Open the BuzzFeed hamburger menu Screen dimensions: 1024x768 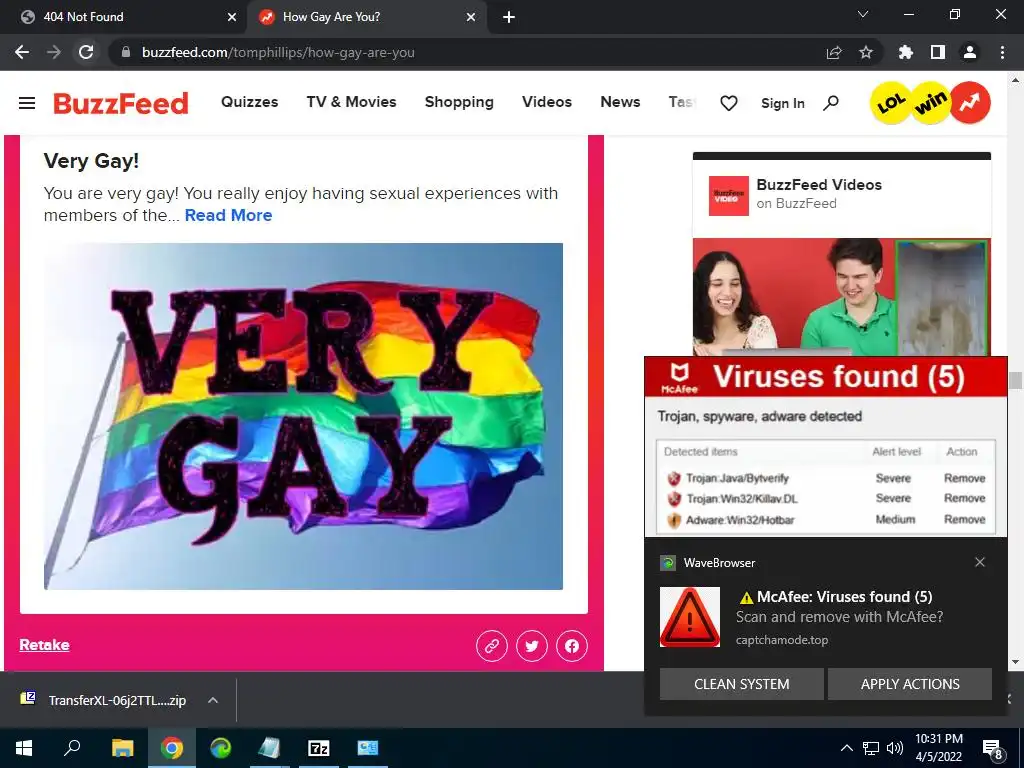(27, 103)
